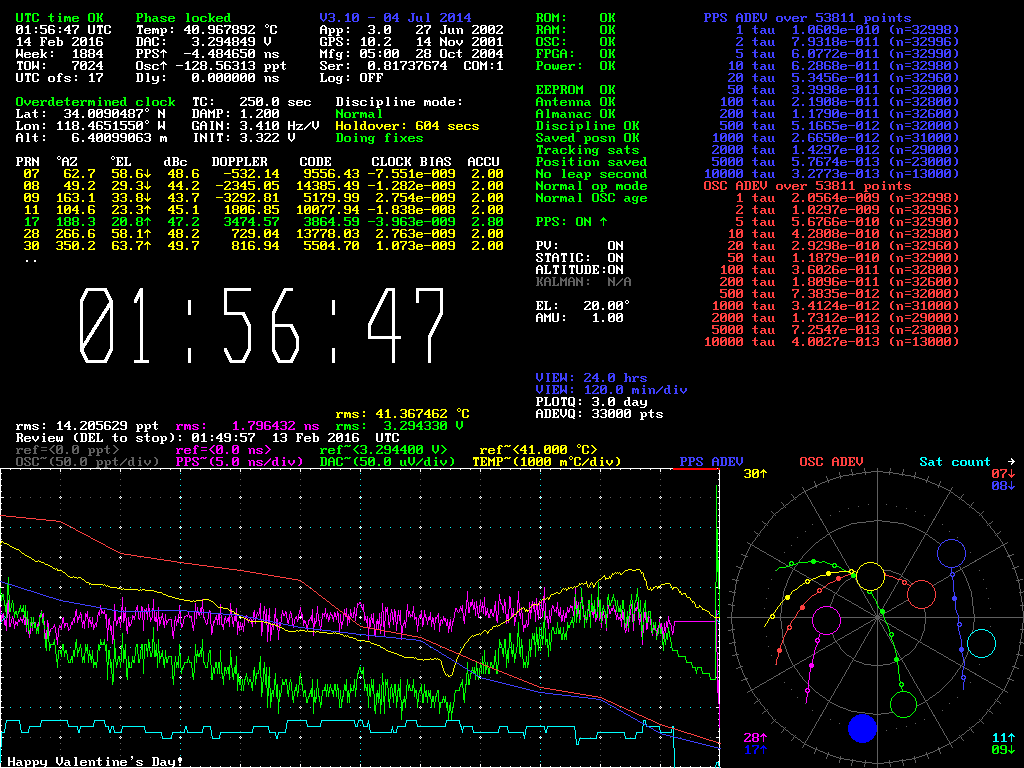The height and width of the screenshot is (768, 1024).
Task: Click the Overdetermined clock heading
Action: [95, 102]
